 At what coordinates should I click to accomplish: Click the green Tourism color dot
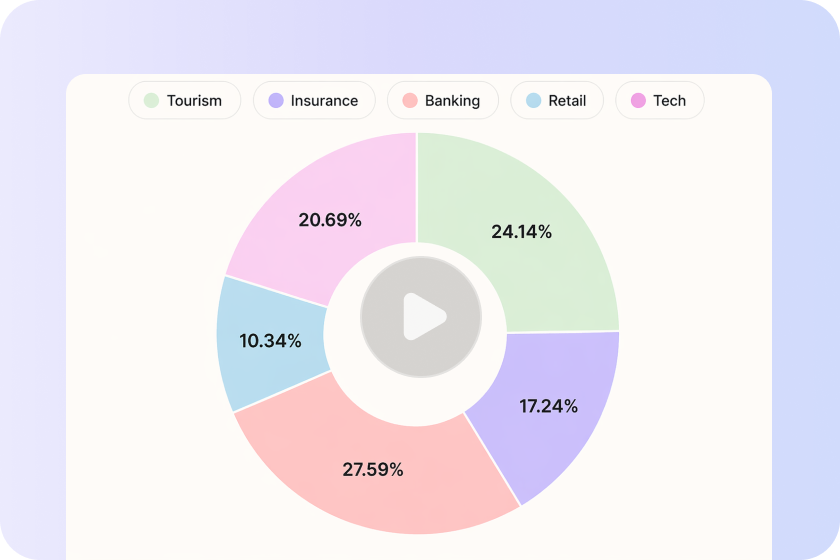152,100
